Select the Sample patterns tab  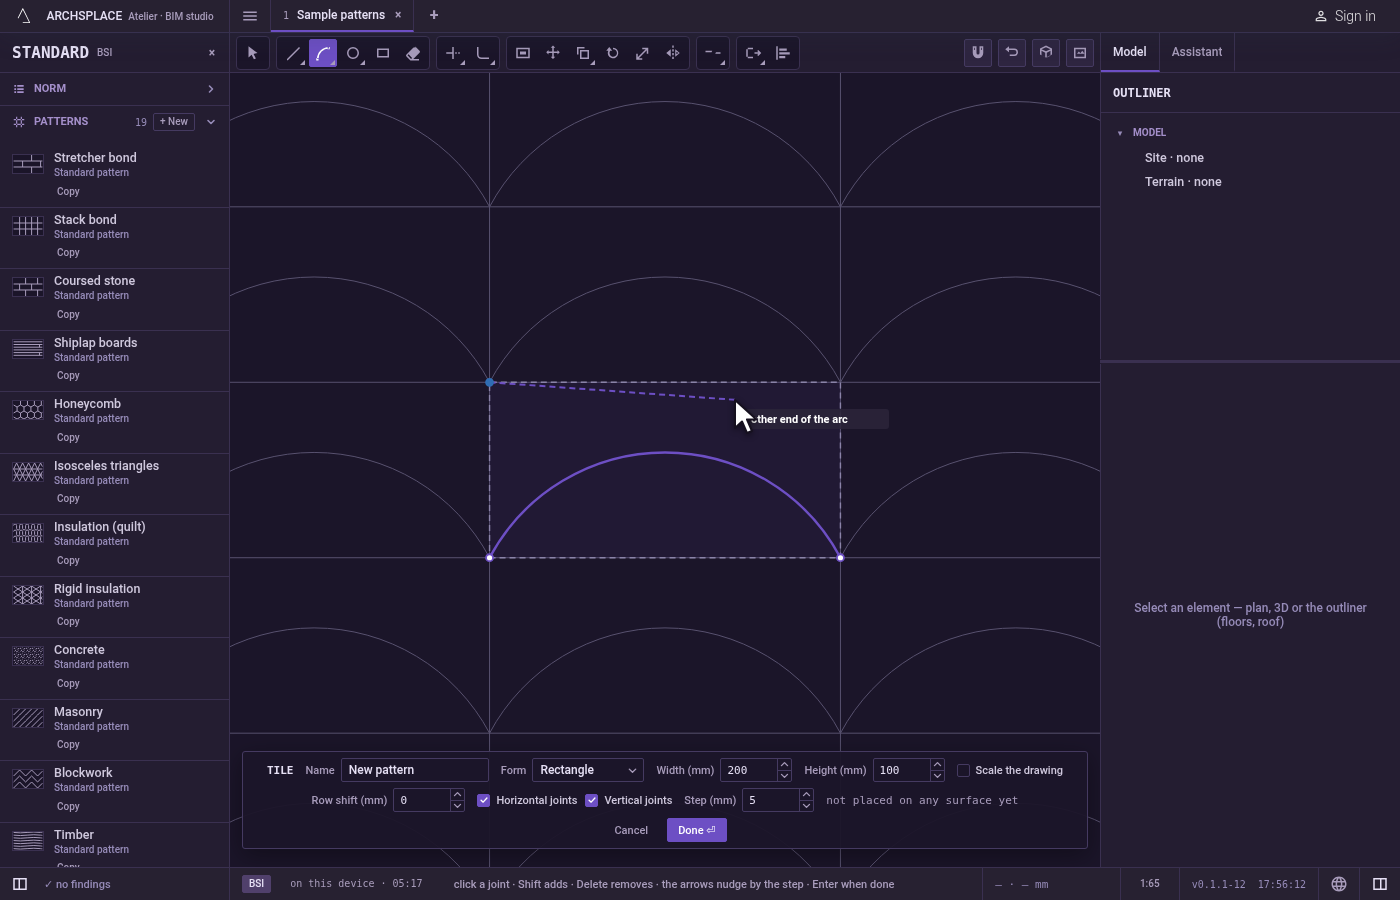[x=340, y=15]
